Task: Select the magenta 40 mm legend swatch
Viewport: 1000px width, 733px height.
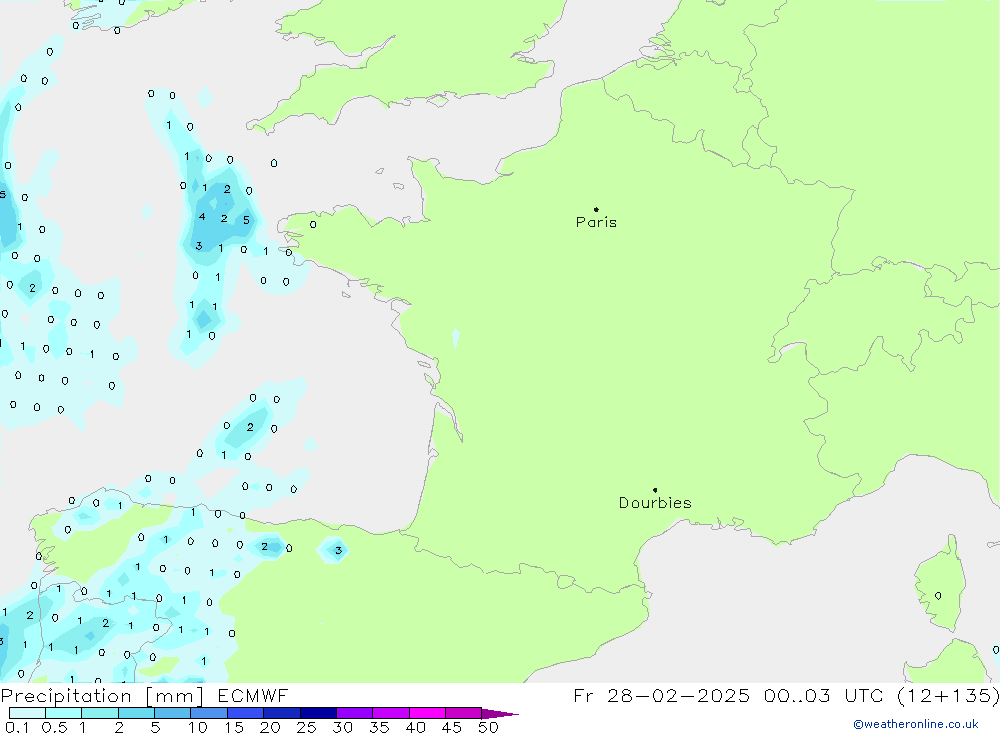Action: pos(427,713)
